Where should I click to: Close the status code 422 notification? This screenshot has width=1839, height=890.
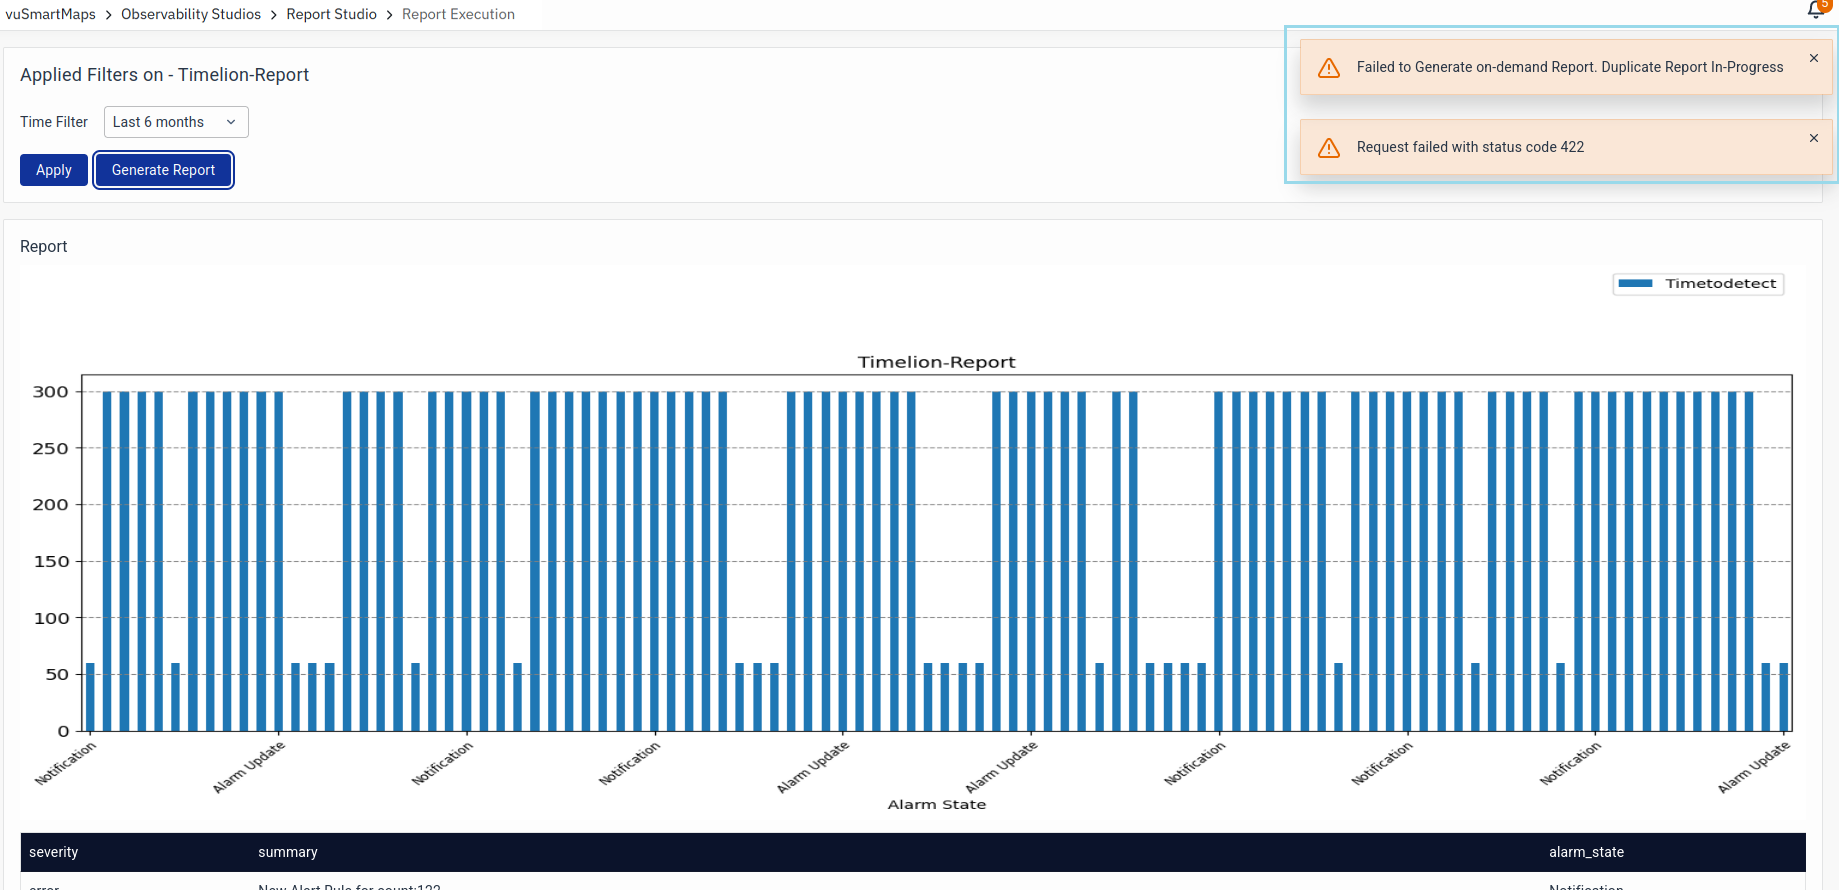click(x=1813, y=139)
